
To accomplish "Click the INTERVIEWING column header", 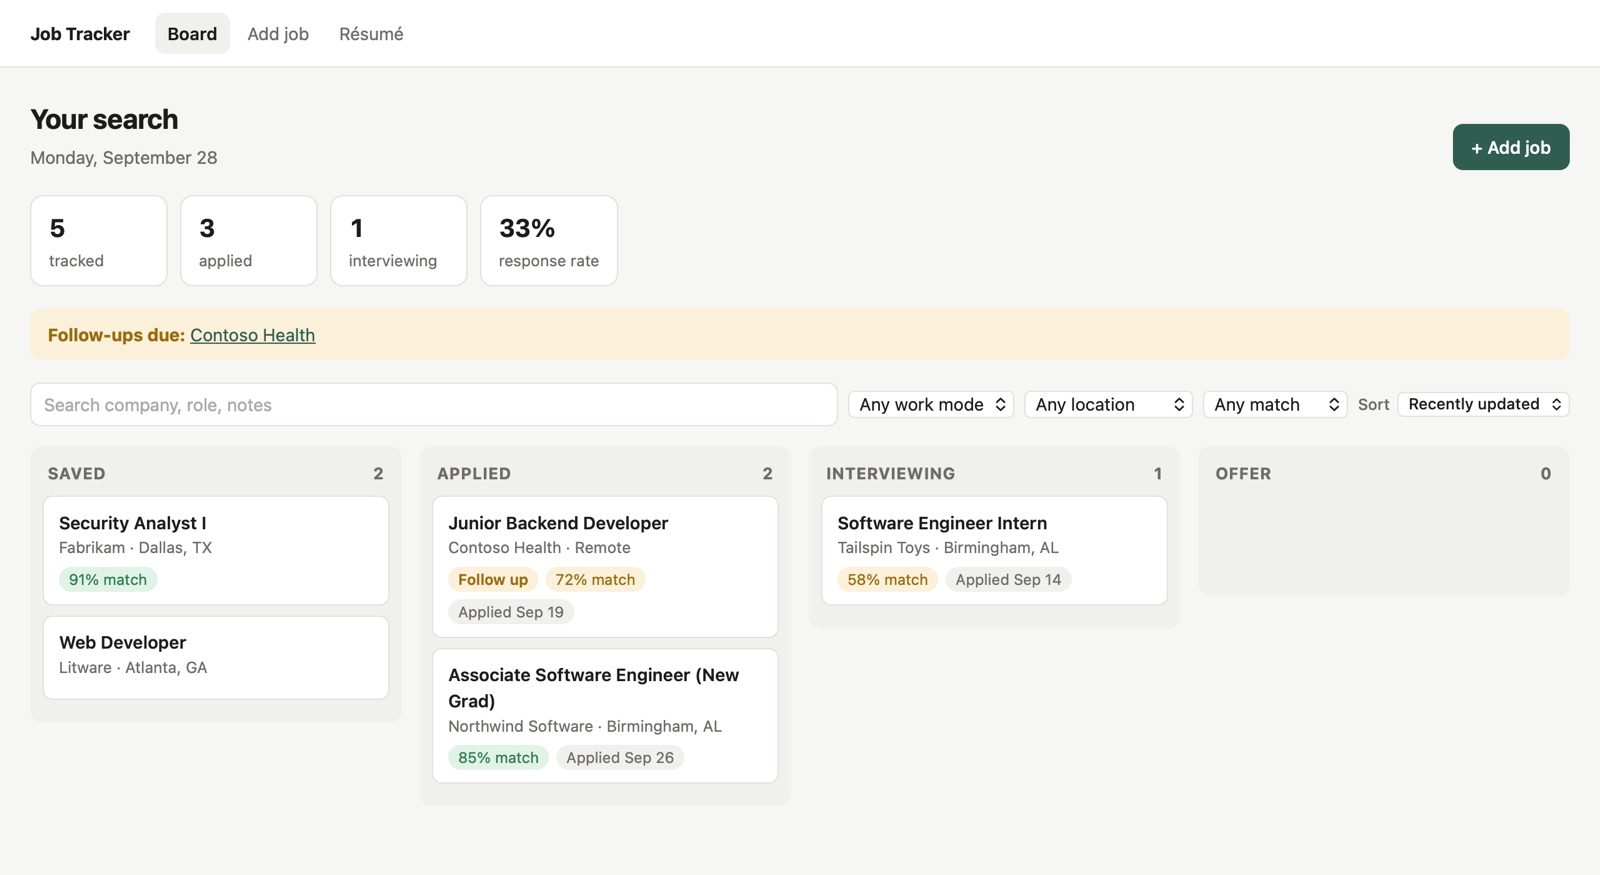I will 891,474.
